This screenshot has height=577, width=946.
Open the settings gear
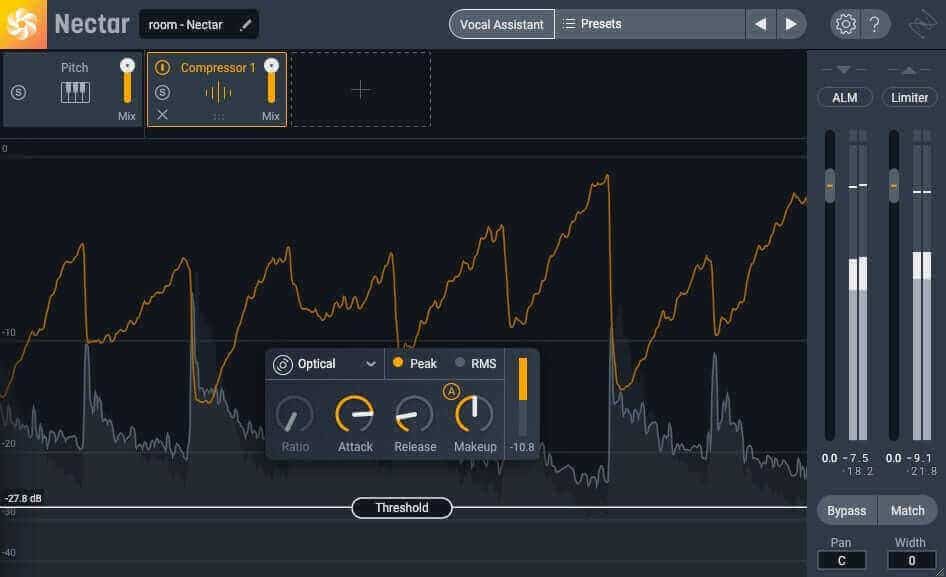pyautogui.click(x=845, y=24)
